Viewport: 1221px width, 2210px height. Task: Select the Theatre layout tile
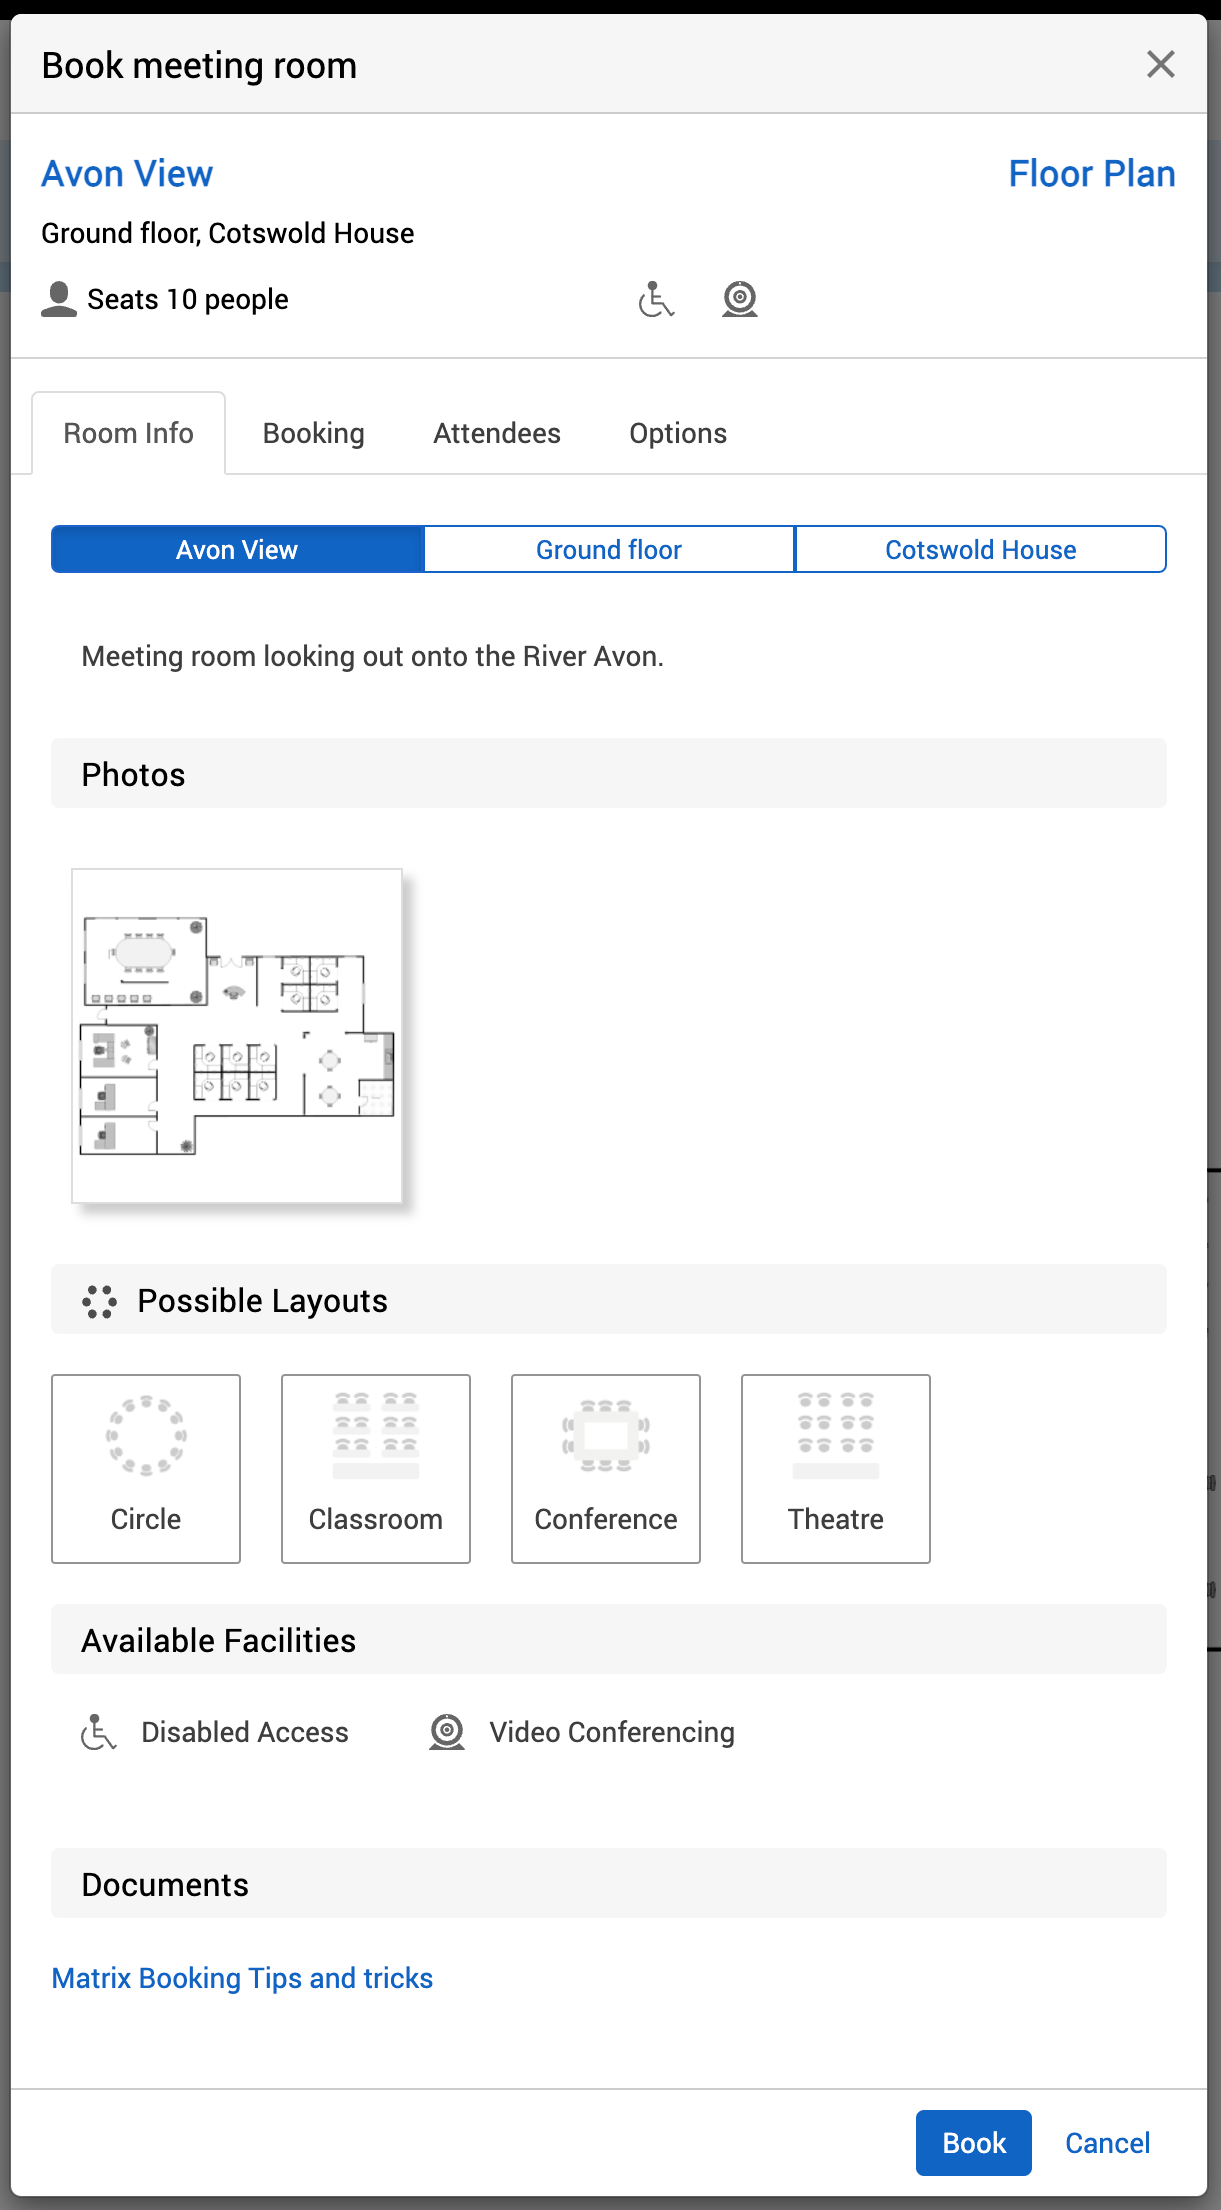[x=836, y=1468]
